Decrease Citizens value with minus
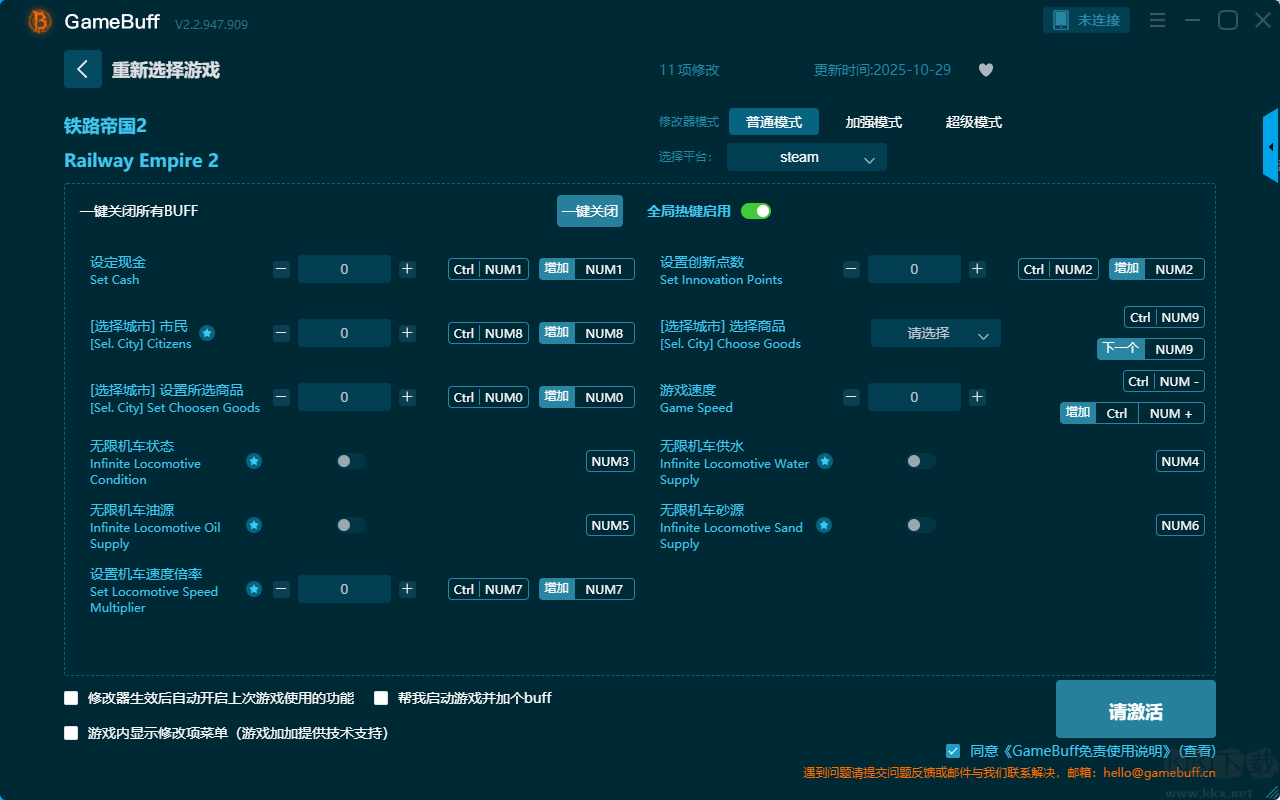Viewport: 1280px width, 800px height. [x=282, y=333]
